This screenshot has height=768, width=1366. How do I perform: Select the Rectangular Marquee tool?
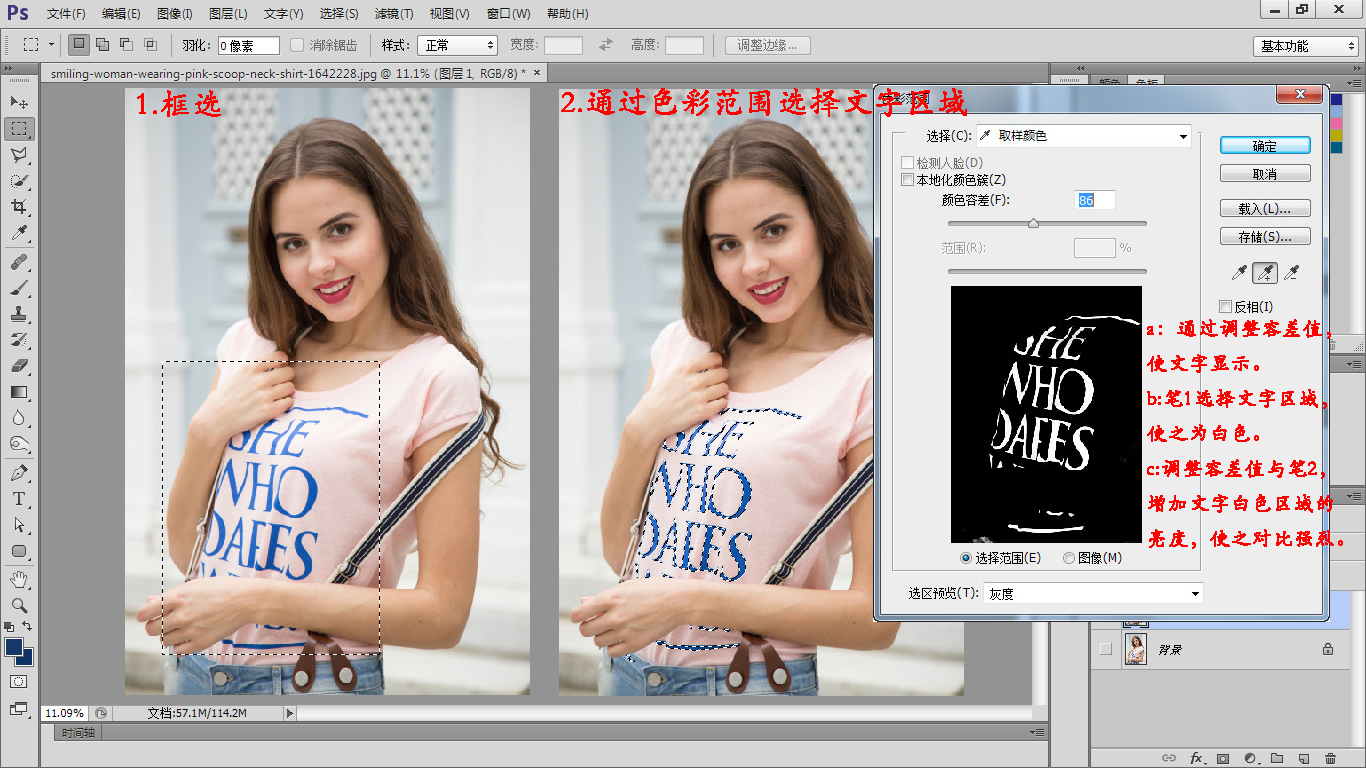(19, 128)
